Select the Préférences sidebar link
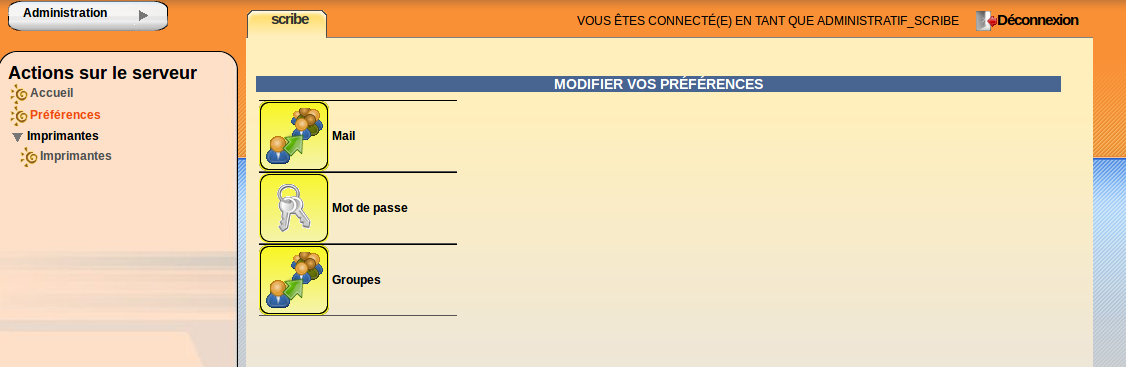 click(65, 115)
